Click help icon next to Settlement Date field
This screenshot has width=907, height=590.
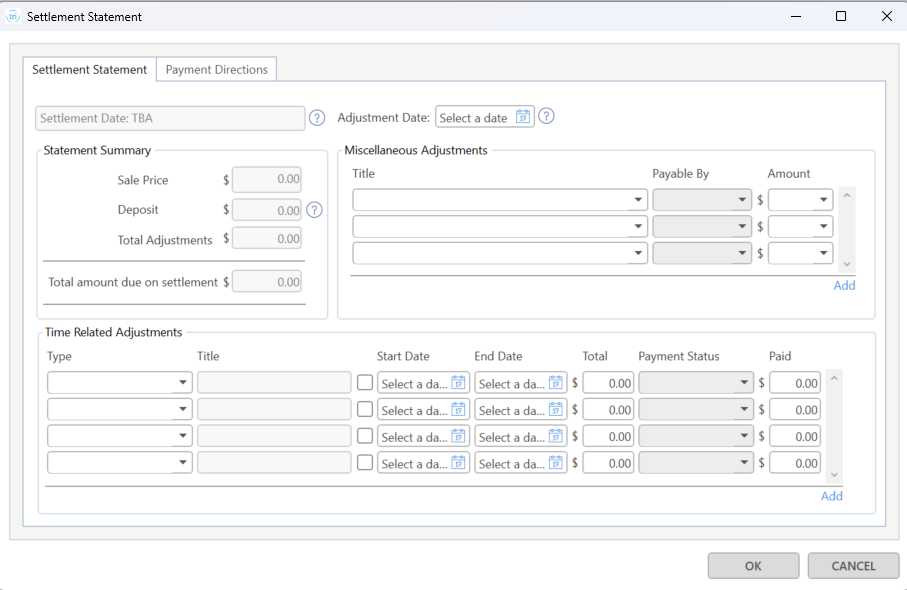tap(317, 118)
